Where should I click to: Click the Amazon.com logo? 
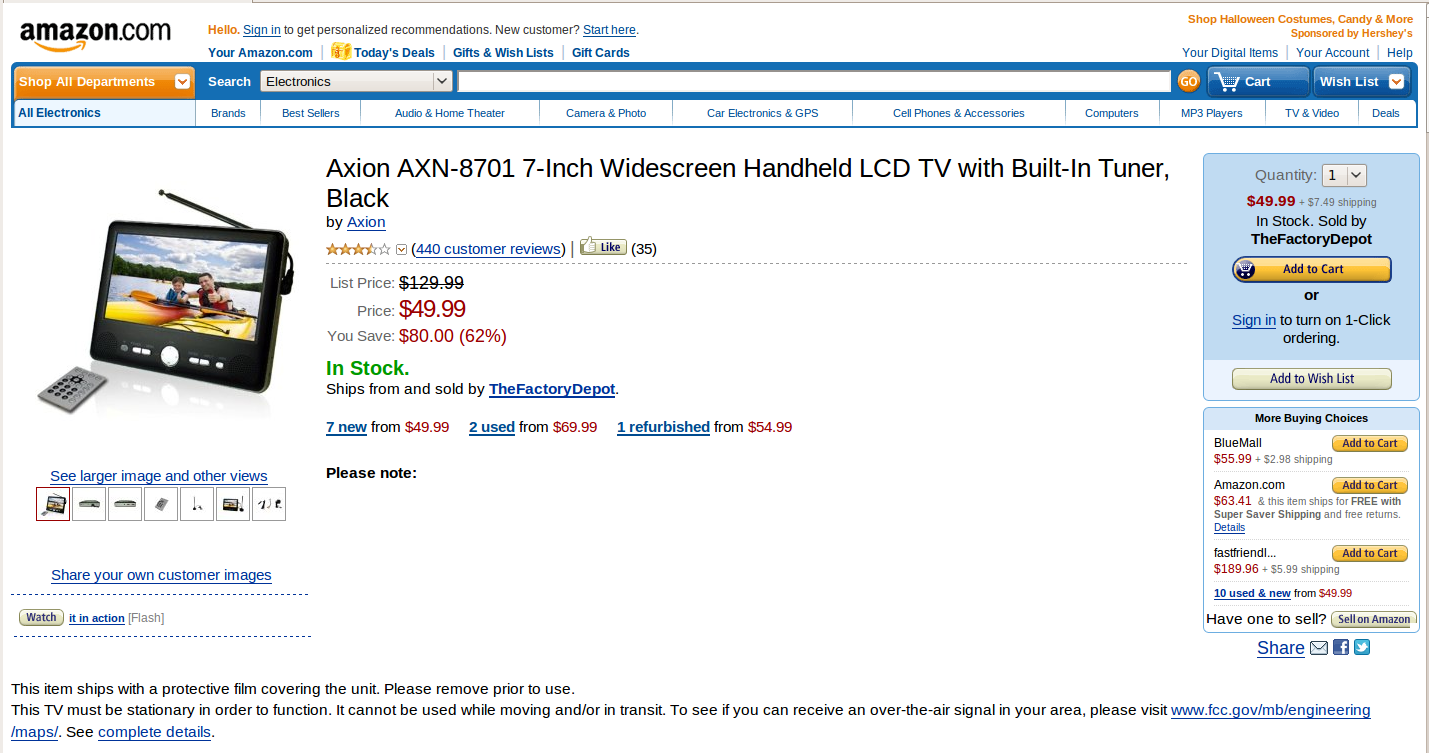pos(95,35)
